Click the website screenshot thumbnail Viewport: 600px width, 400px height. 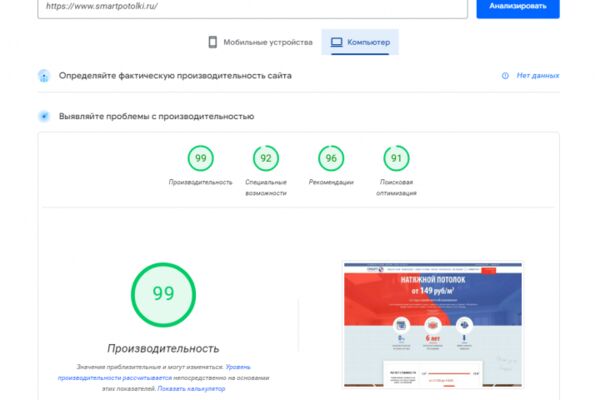(x=433, y=325)
